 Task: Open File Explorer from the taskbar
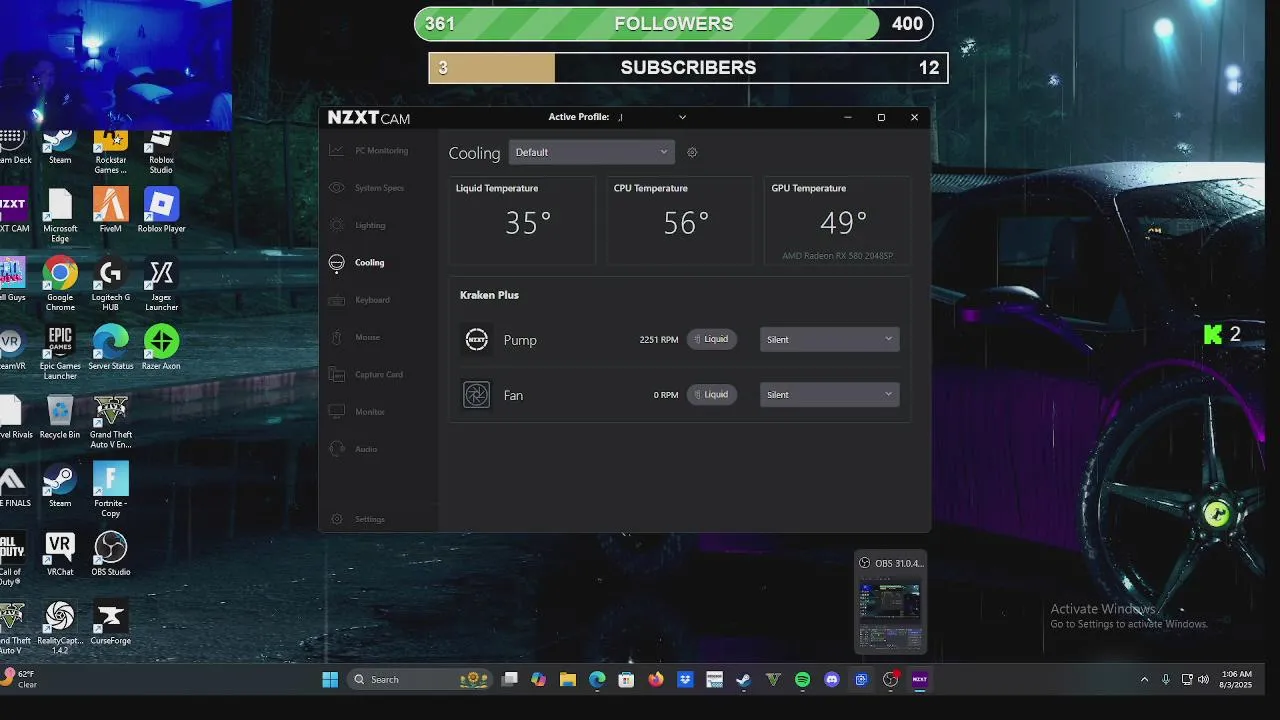coord(567,680)
